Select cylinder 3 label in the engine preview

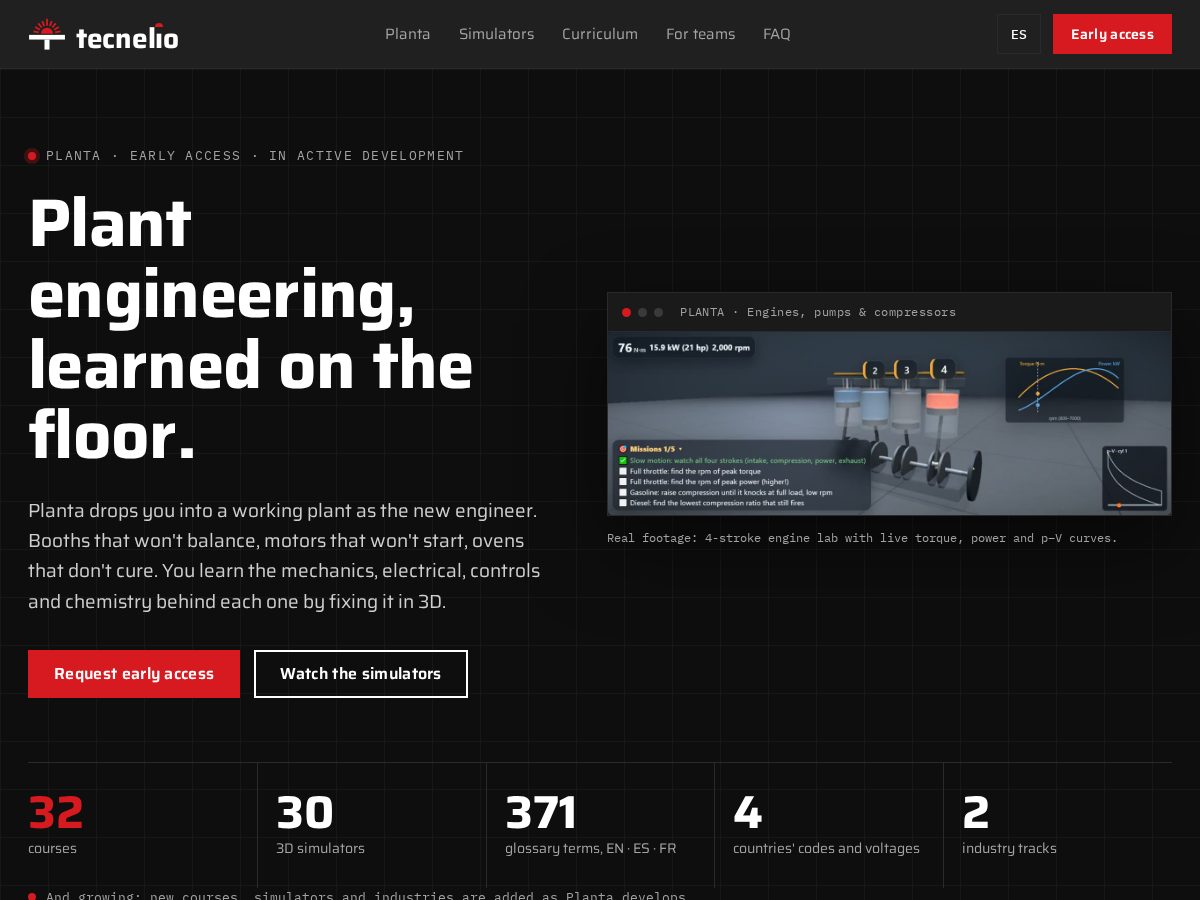tap(907, 370)
